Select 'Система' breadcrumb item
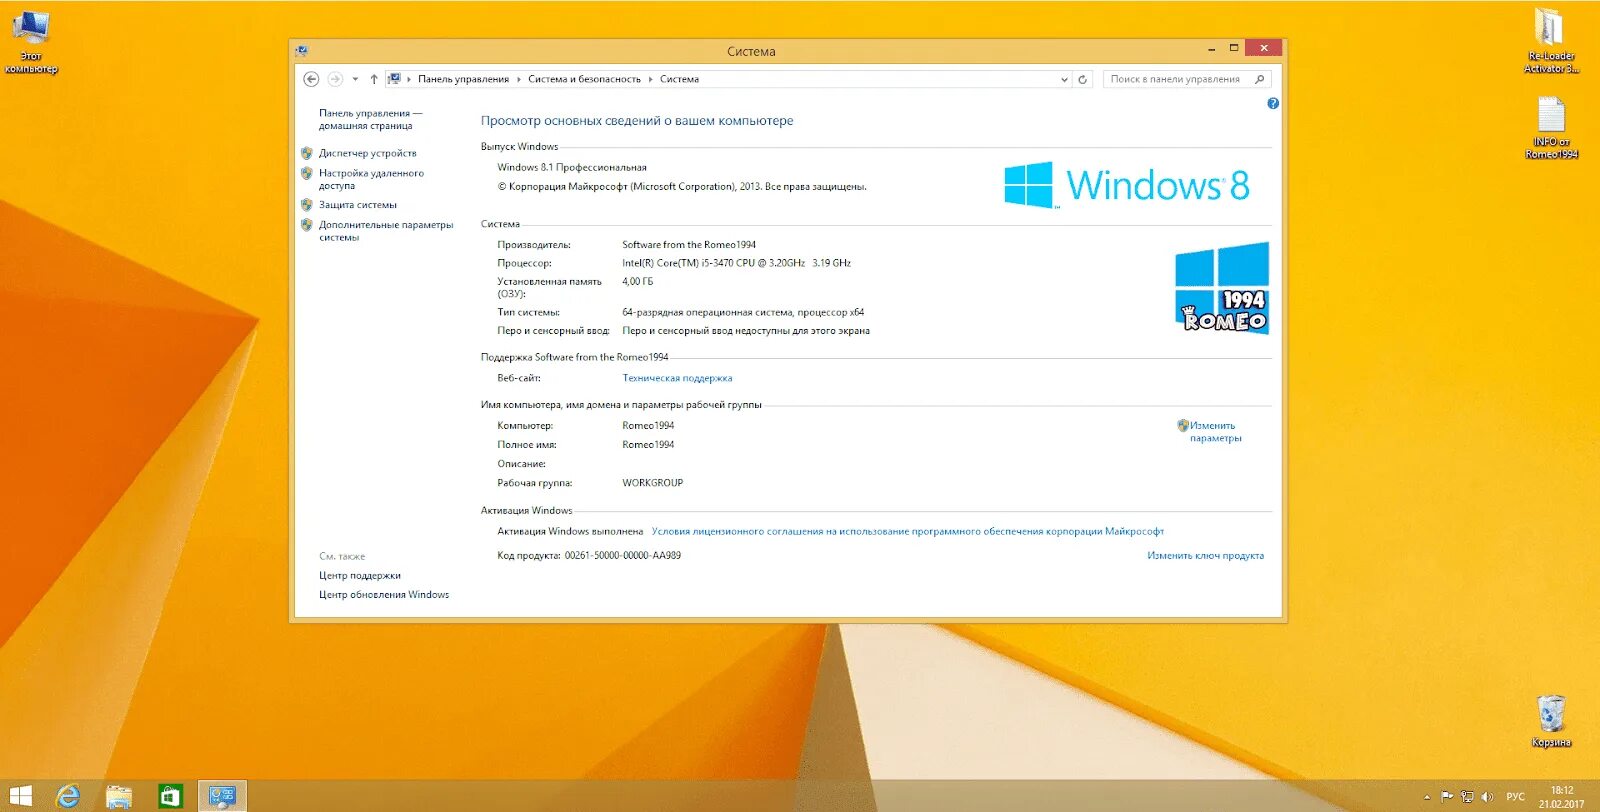This screenshot has height=812, width=1600. [679, 79]
